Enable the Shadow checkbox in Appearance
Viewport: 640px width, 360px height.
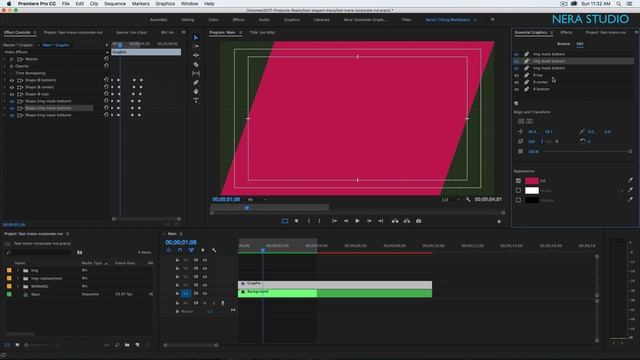coord(518,200)
